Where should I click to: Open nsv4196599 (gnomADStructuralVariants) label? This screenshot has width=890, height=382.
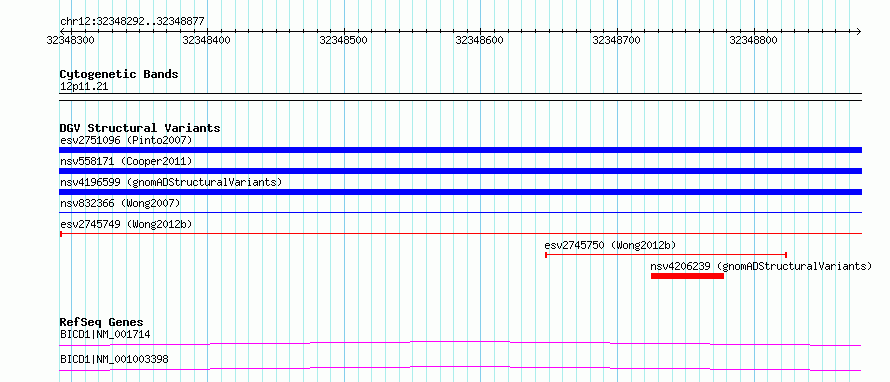(171, 182)
